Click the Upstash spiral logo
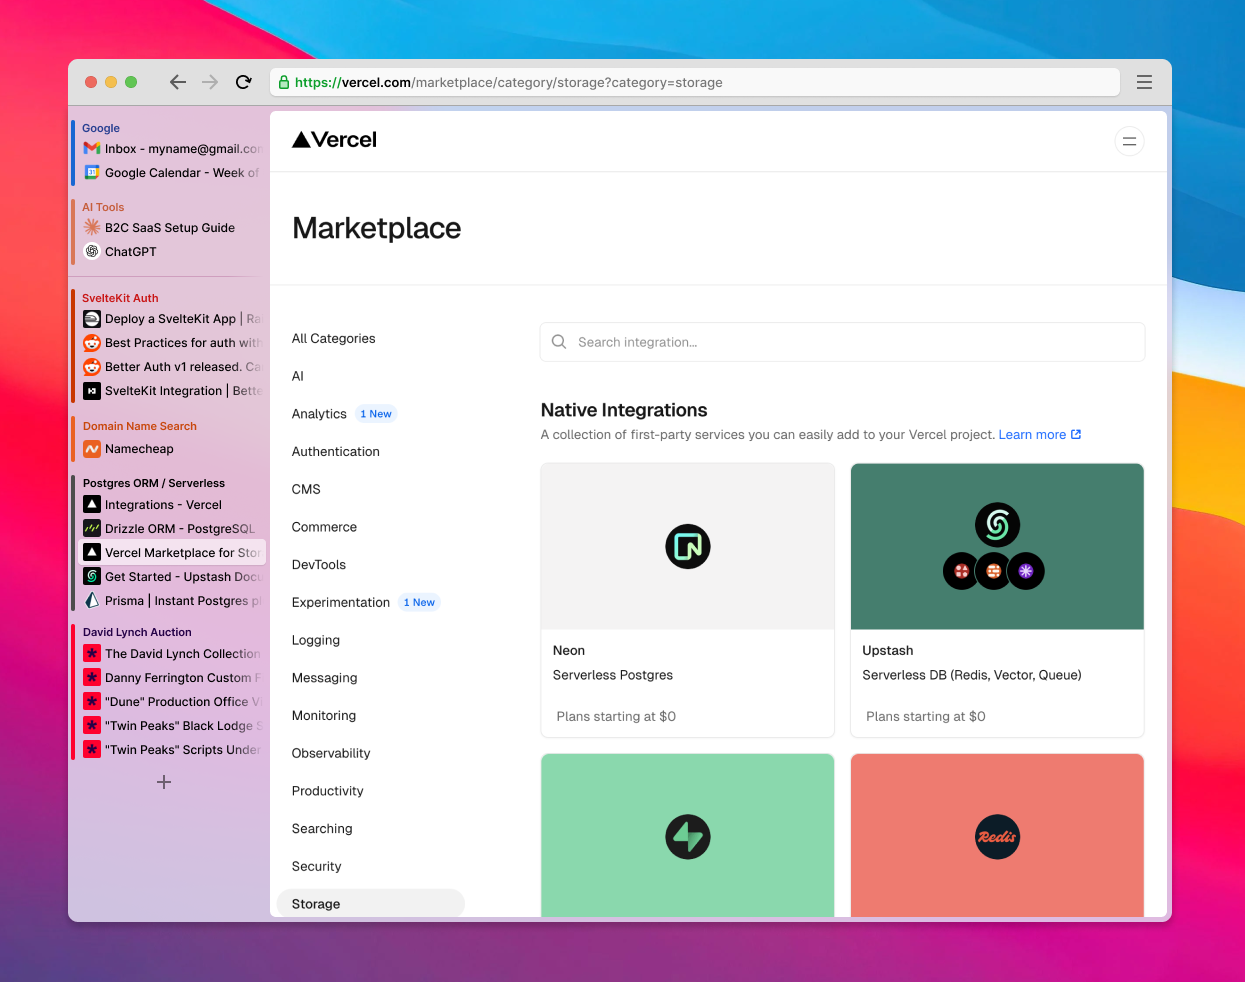1245x982 pixels. click(x=997, y=525)
